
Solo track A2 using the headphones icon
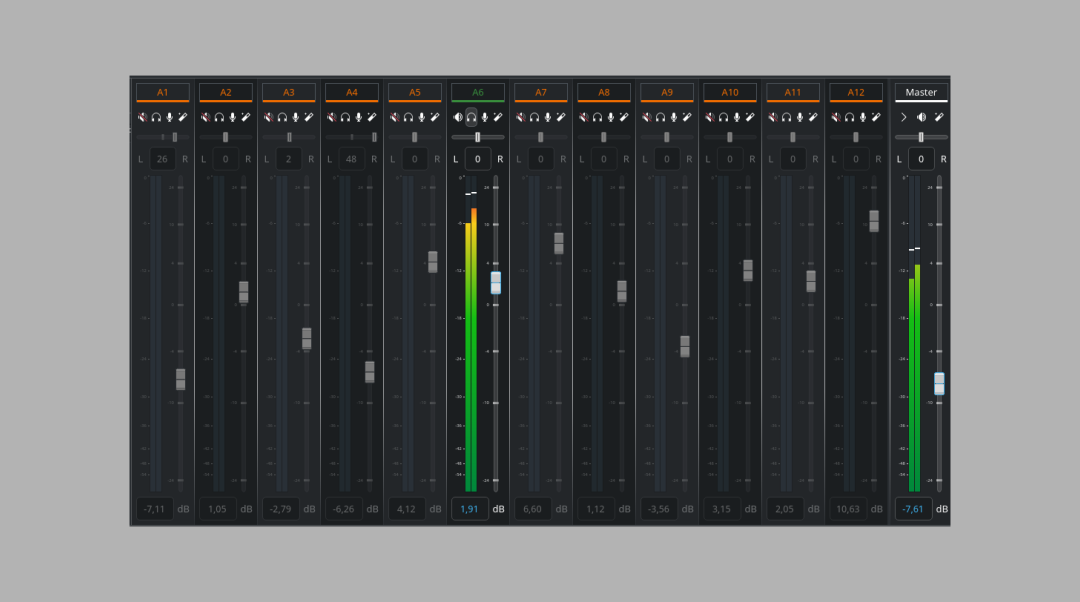tap(219, 117)
